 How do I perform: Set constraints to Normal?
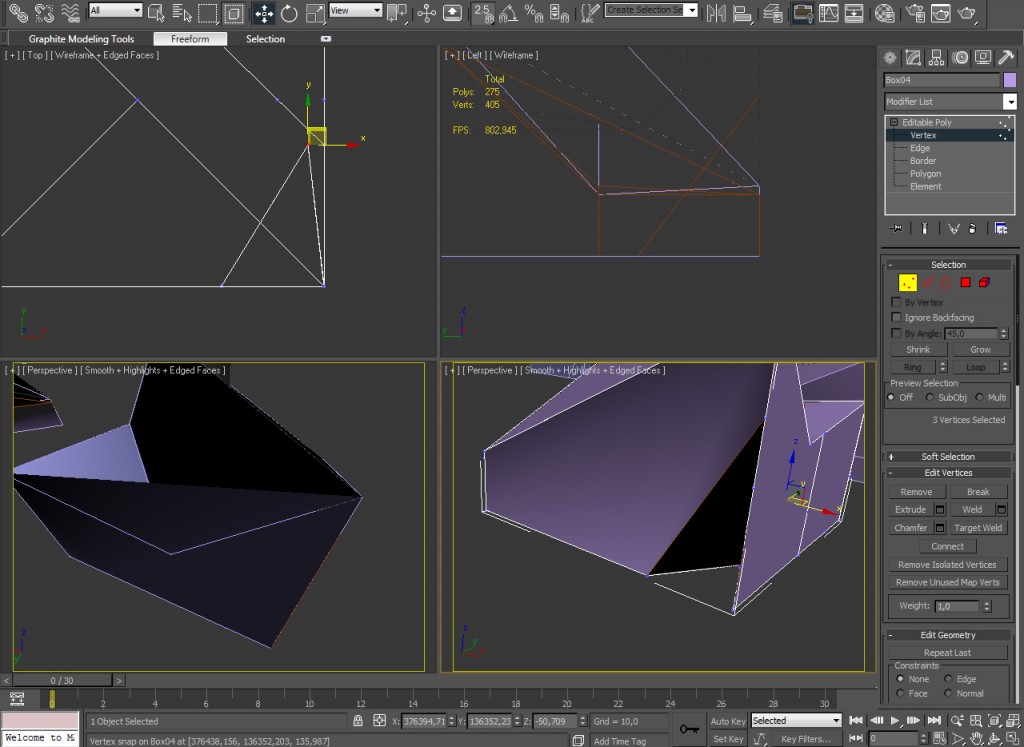point(948,693)
